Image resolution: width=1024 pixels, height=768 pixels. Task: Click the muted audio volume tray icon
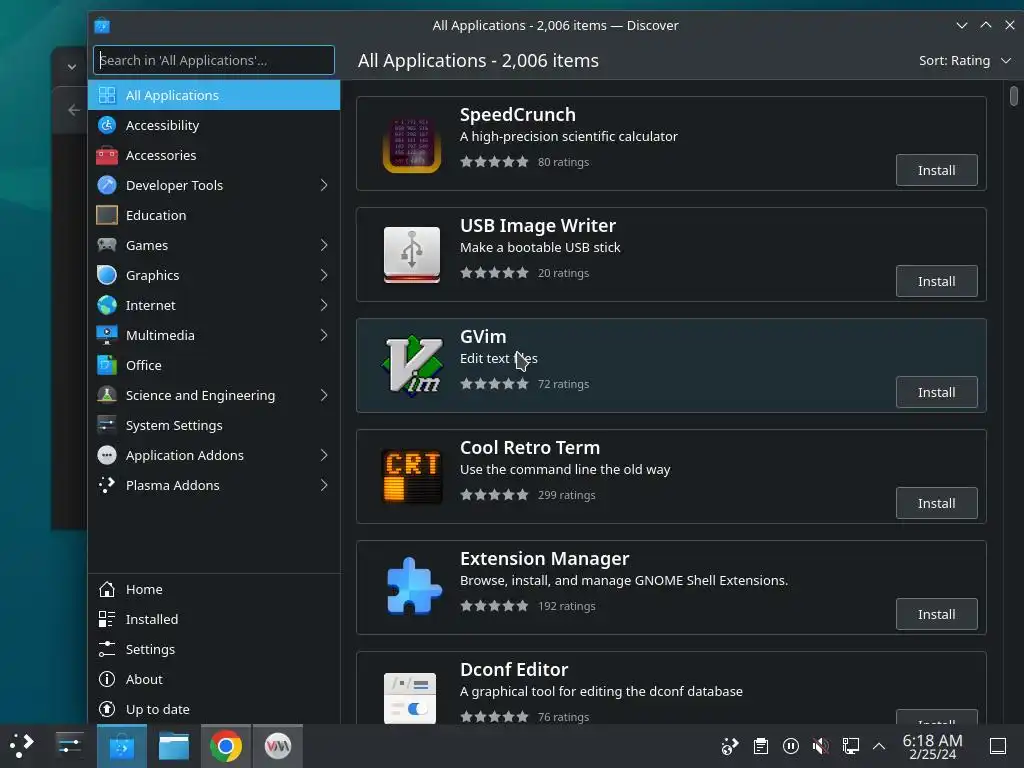[820, 746]
